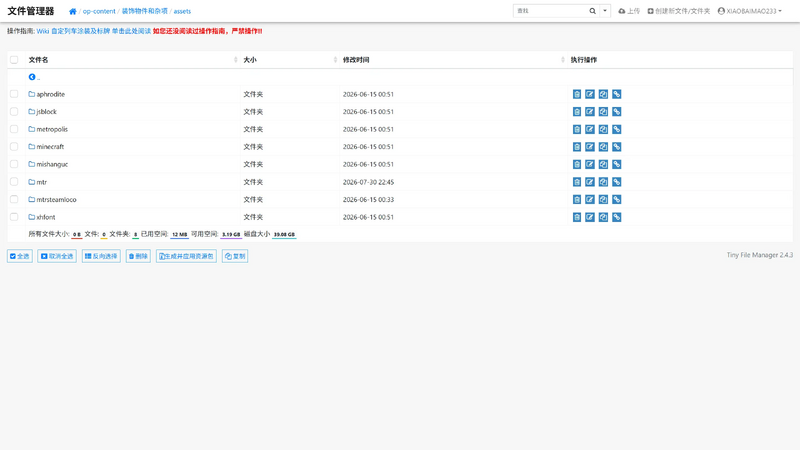
Task: Click the bottom 复制 button
Action: 235,256
